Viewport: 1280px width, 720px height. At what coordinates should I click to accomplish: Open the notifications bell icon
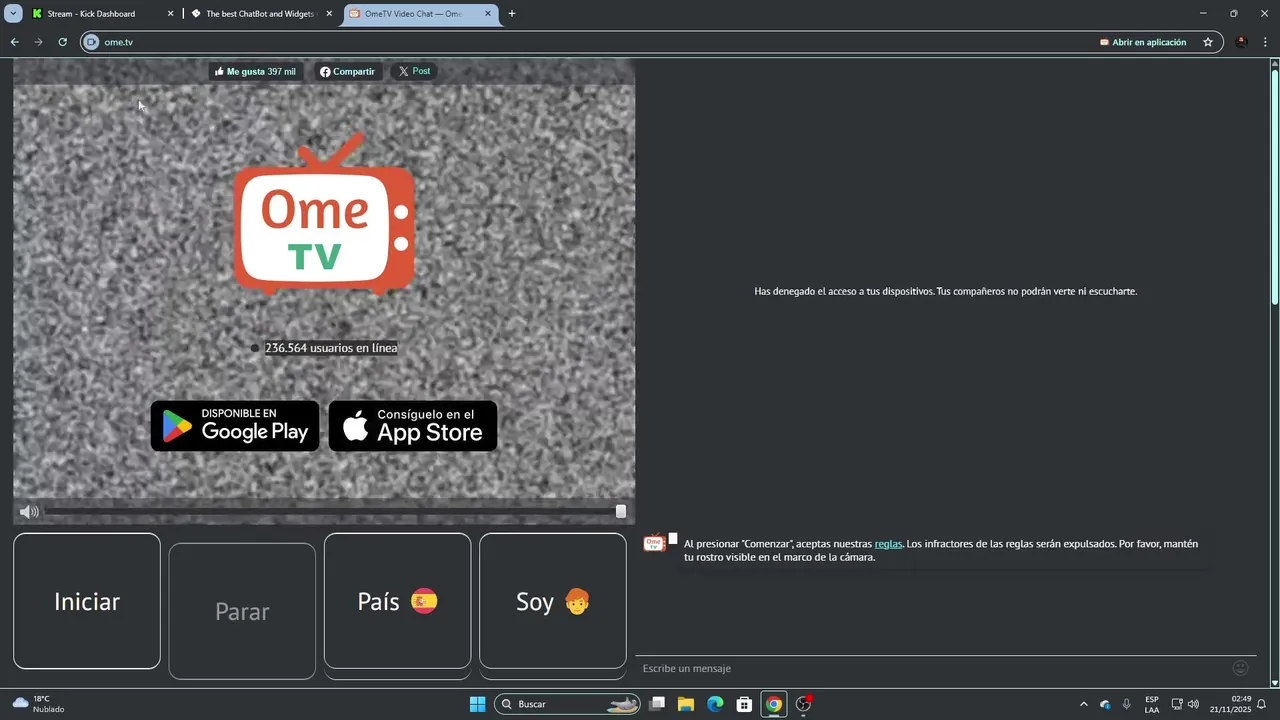pyautogui.click(x=1262, y=704)
